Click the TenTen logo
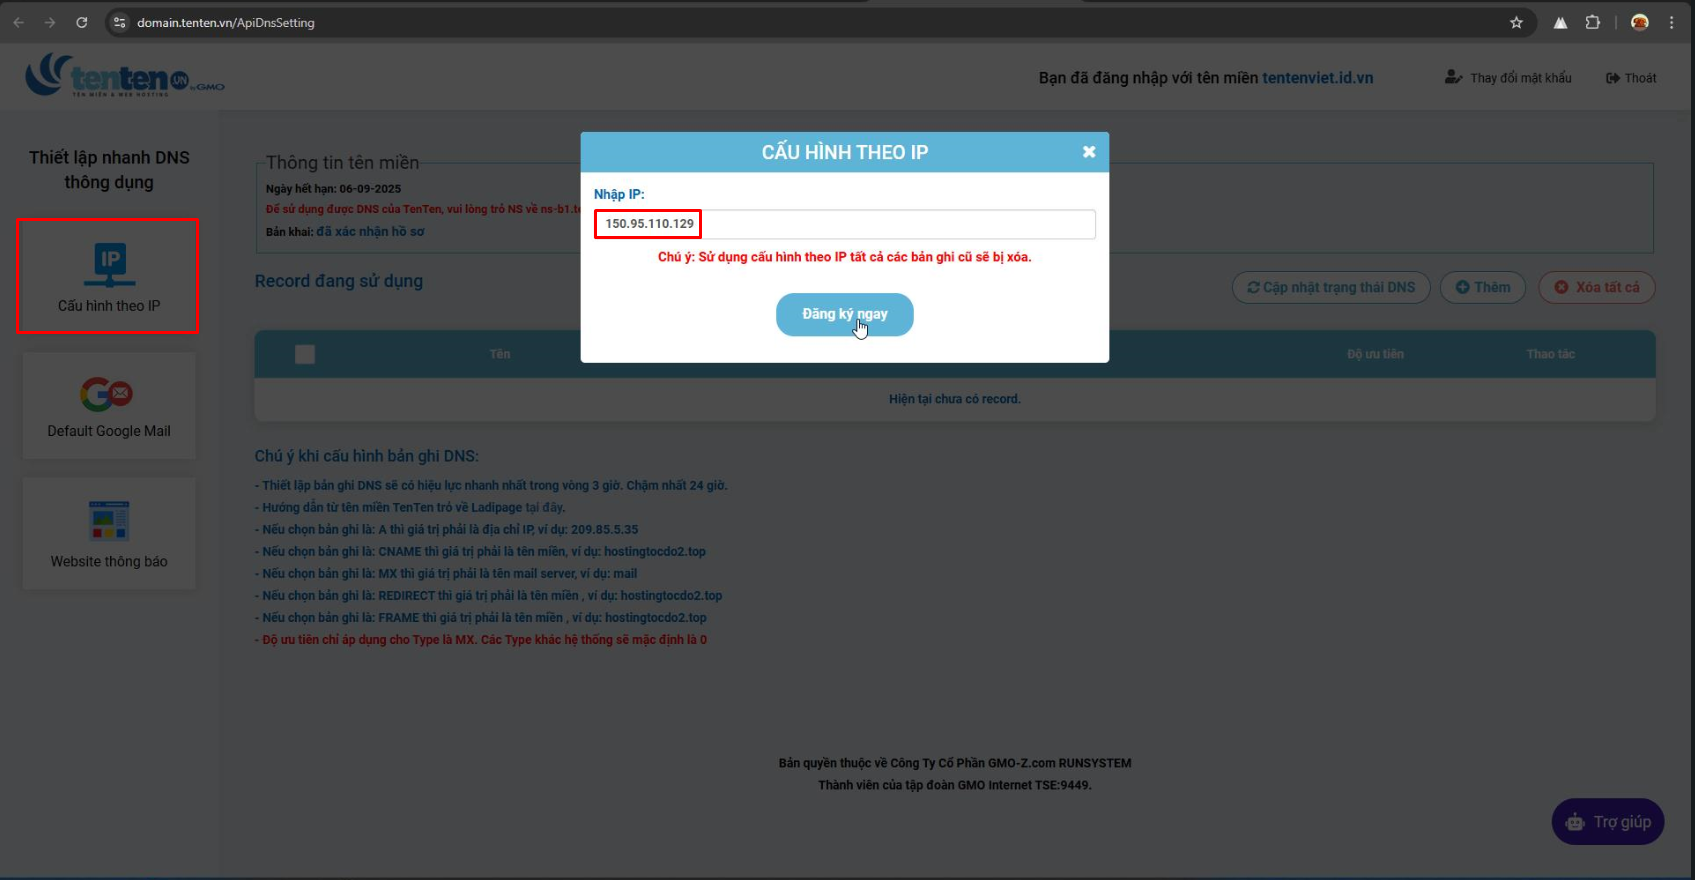Screen dimensions: 1695x880 coord(124,76)
